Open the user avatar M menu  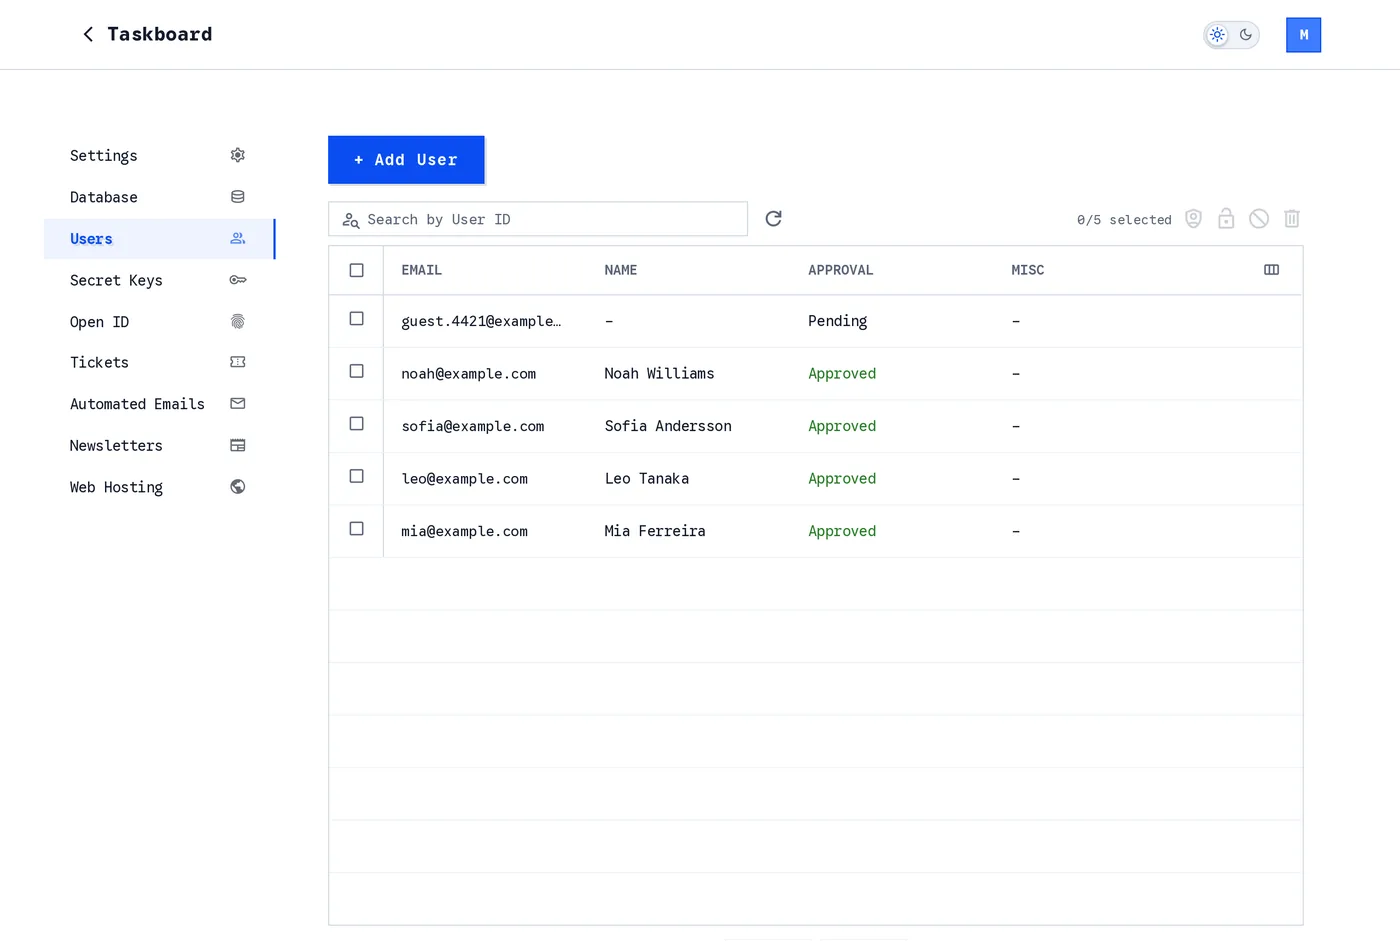click(1303, 35)
